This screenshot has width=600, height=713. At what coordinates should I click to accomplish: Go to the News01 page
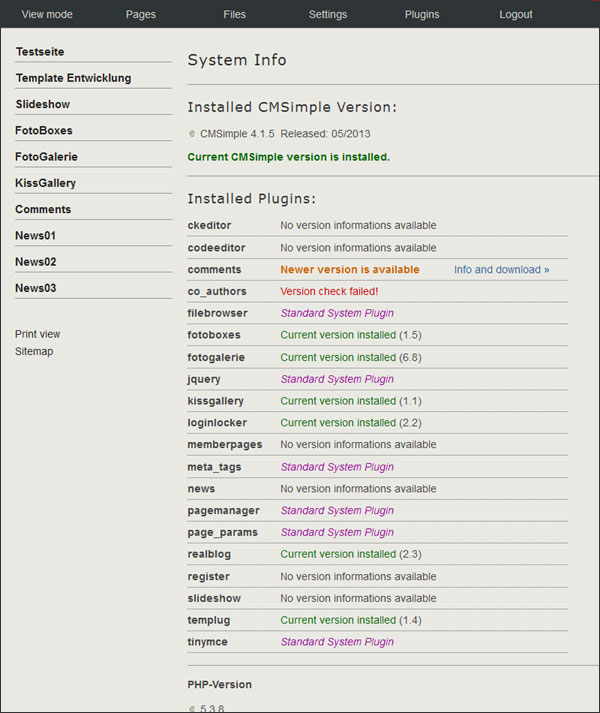tap(35, 236)
